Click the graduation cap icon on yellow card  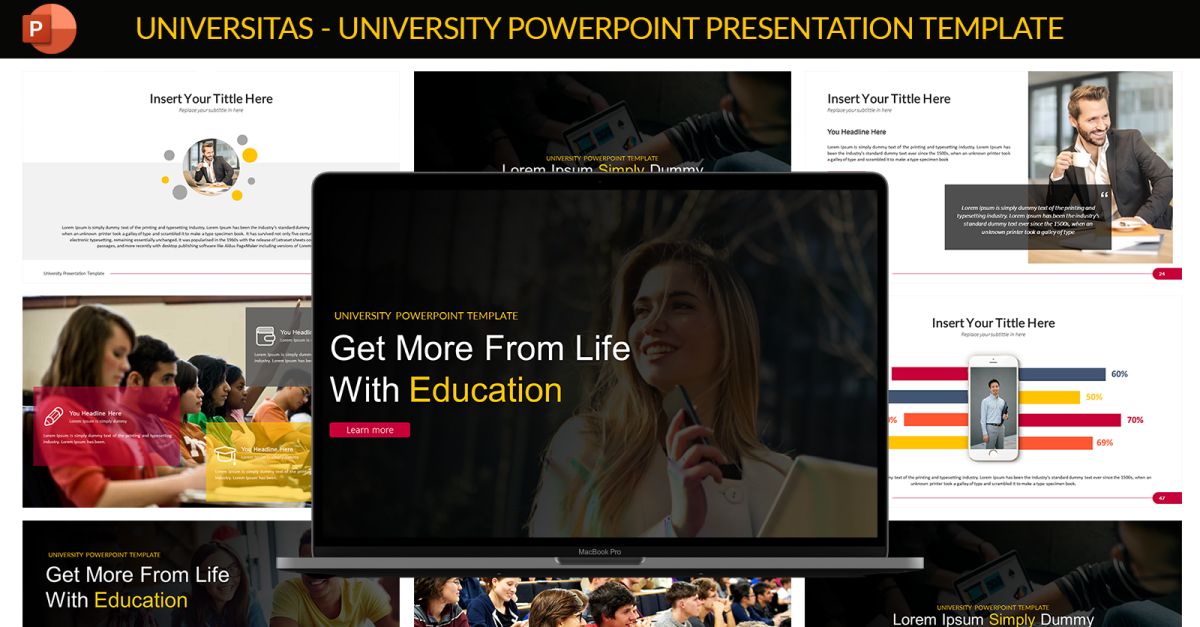point(226,454)
